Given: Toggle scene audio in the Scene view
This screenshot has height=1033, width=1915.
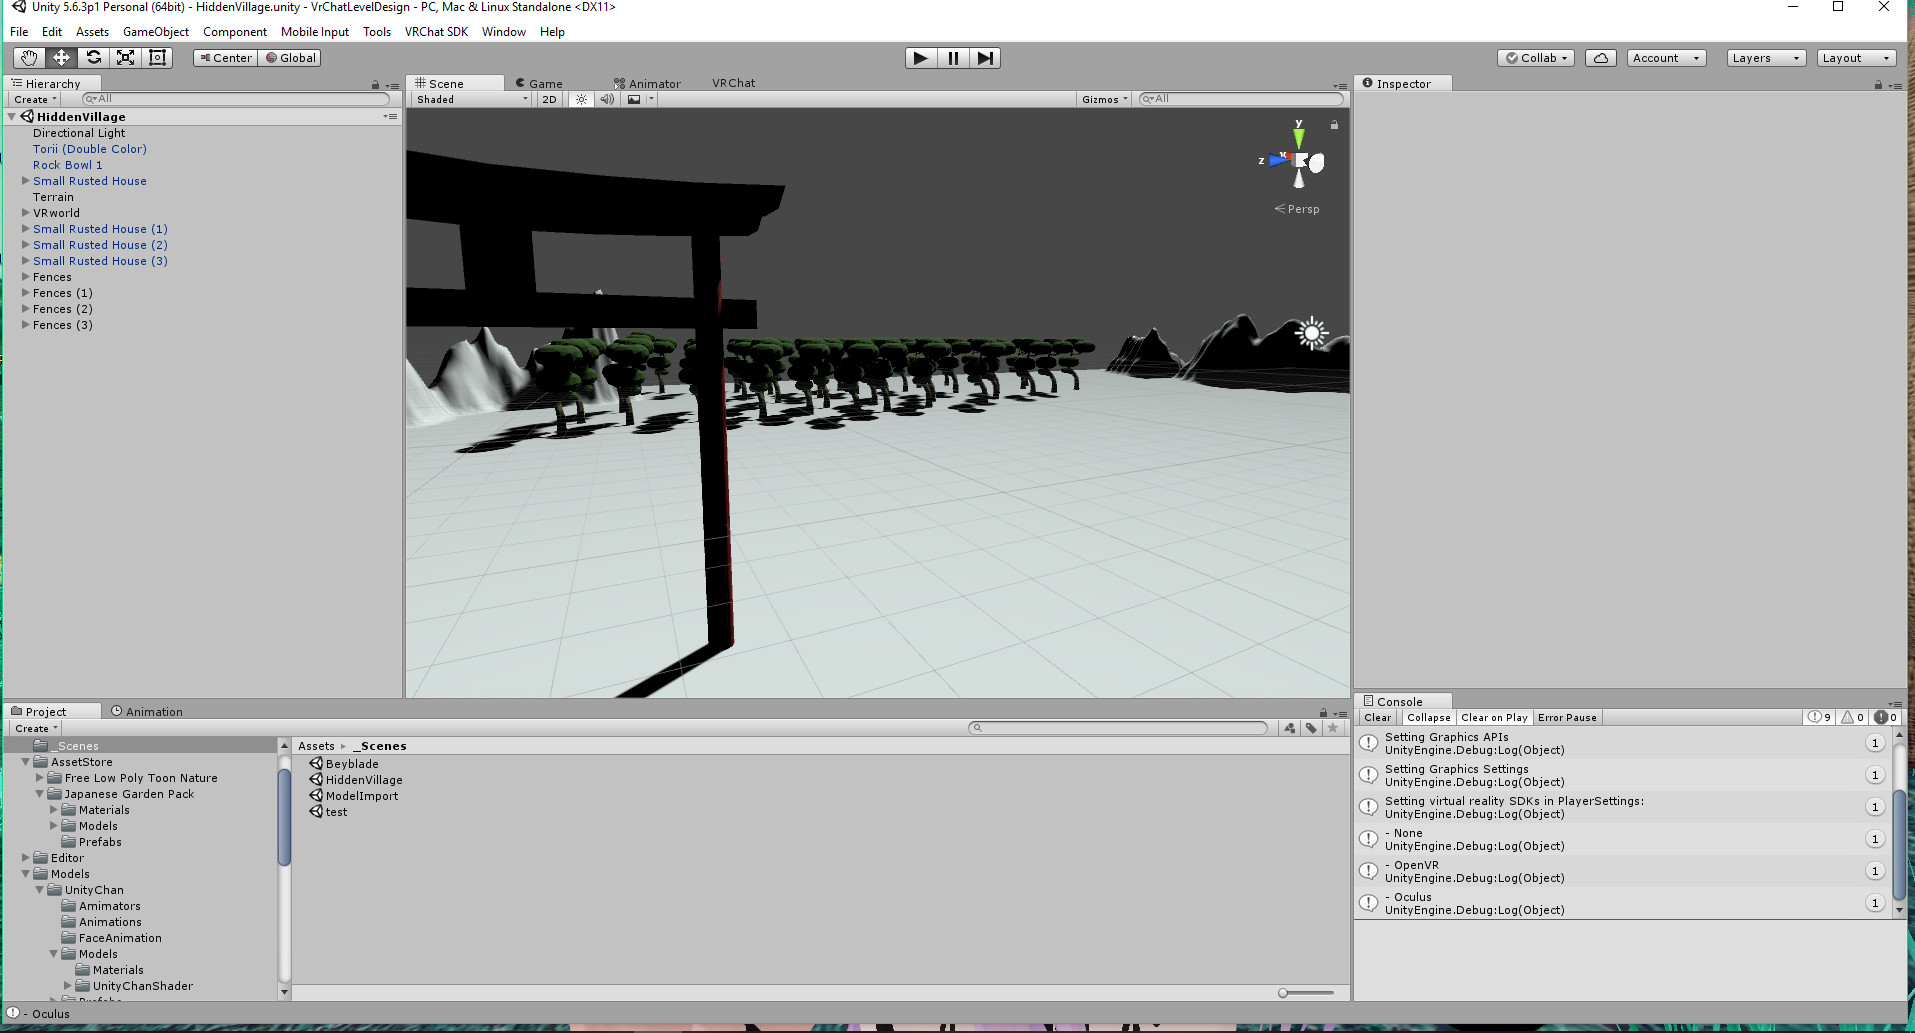Looking at the screenshot, I should [x=607, y=99].
